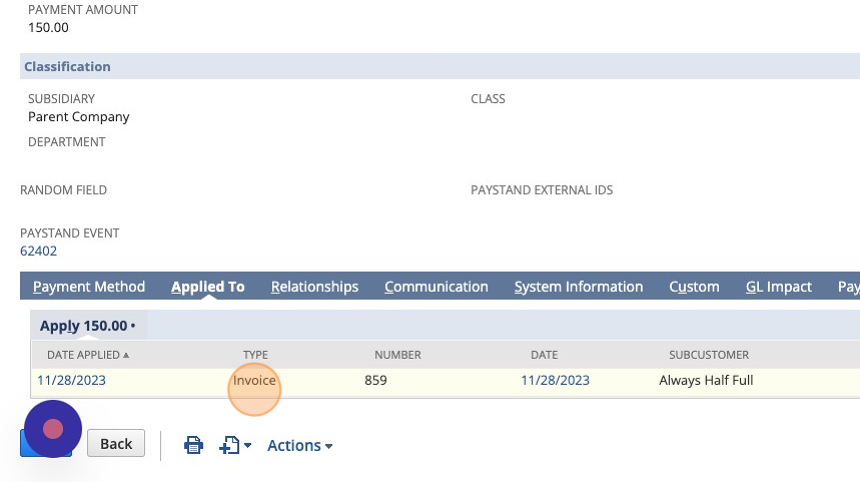The image size is (860, 482).
Task: Show the GL Impact tab
Action: pyautogui.click(x=778, y=286)
